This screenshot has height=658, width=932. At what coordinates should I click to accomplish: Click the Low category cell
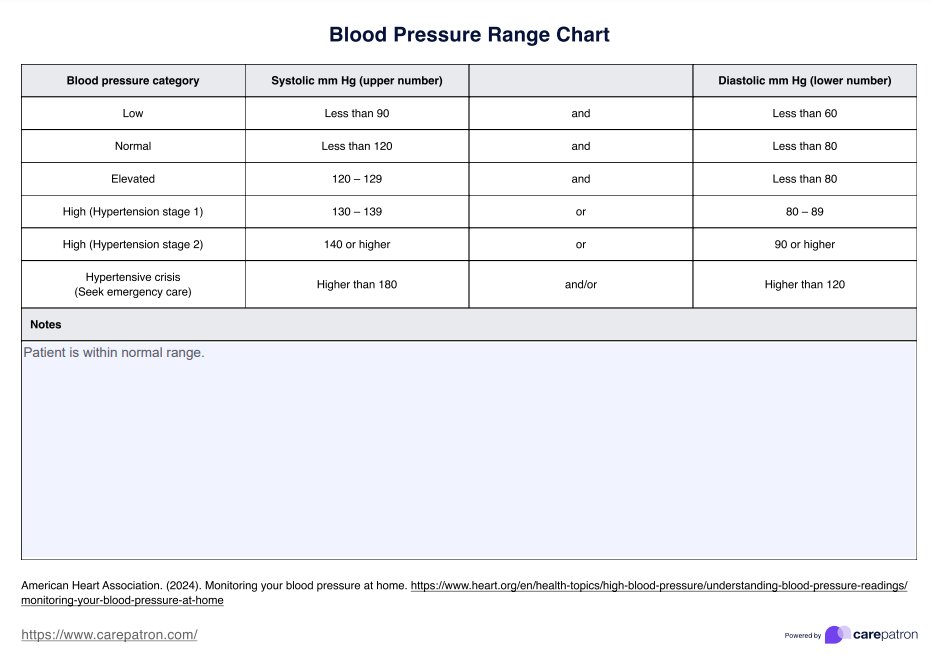click(x=133, y=114)
